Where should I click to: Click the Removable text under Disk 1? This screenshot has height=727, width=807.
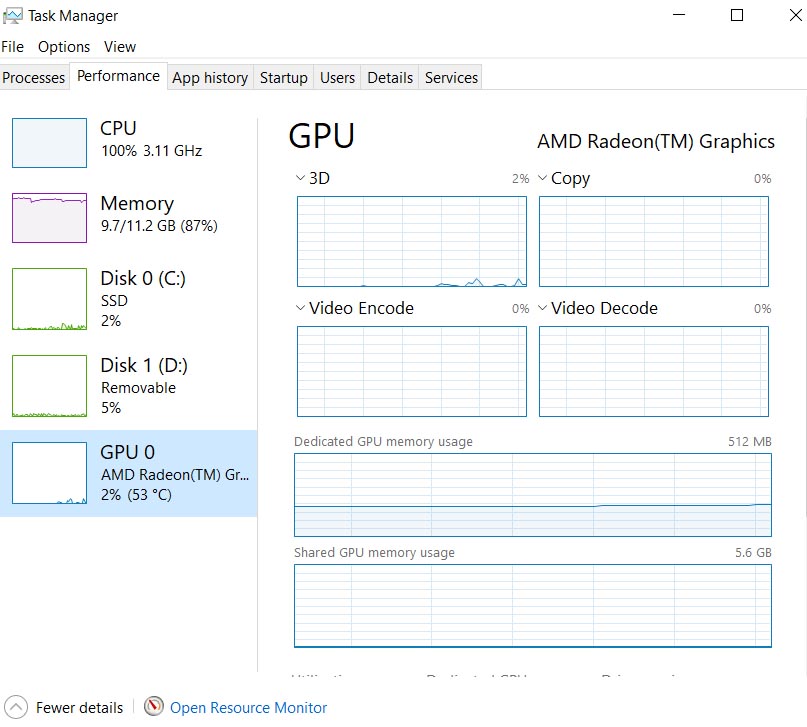[x=138, y=387]
